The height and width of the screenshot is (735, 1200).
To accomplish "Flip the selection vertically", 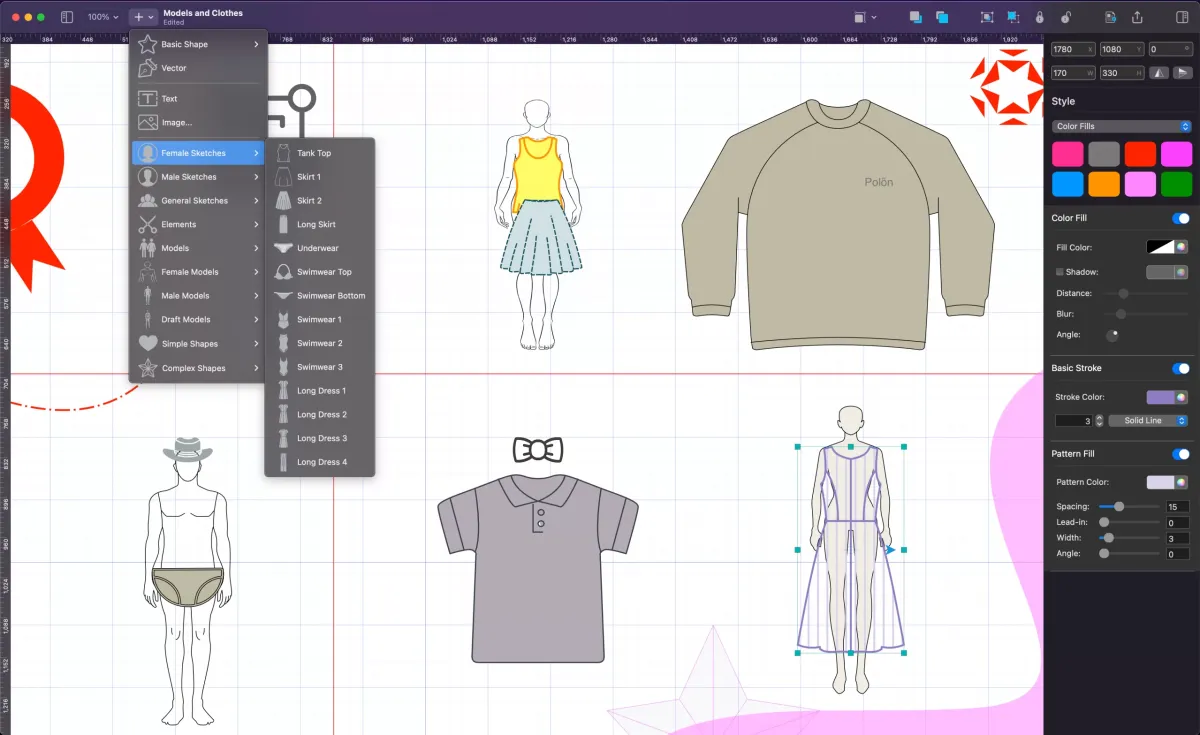I will point(1184,73).
